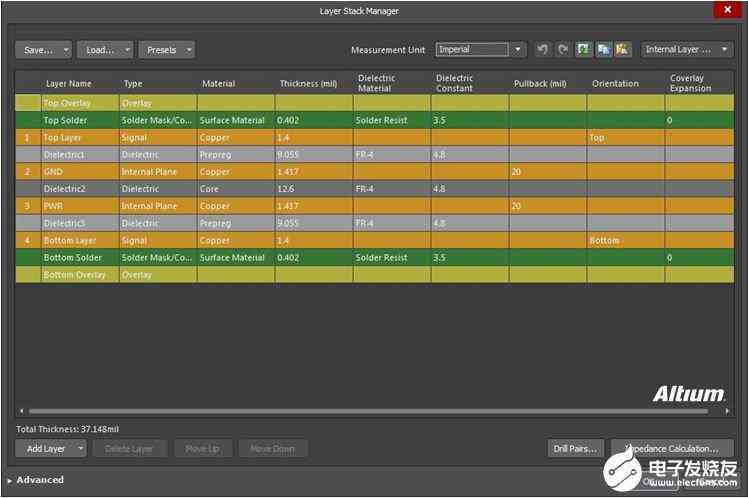Click the scrollbar's right arrow
Viewport: 748px width, 498px height.
[727, 411]
